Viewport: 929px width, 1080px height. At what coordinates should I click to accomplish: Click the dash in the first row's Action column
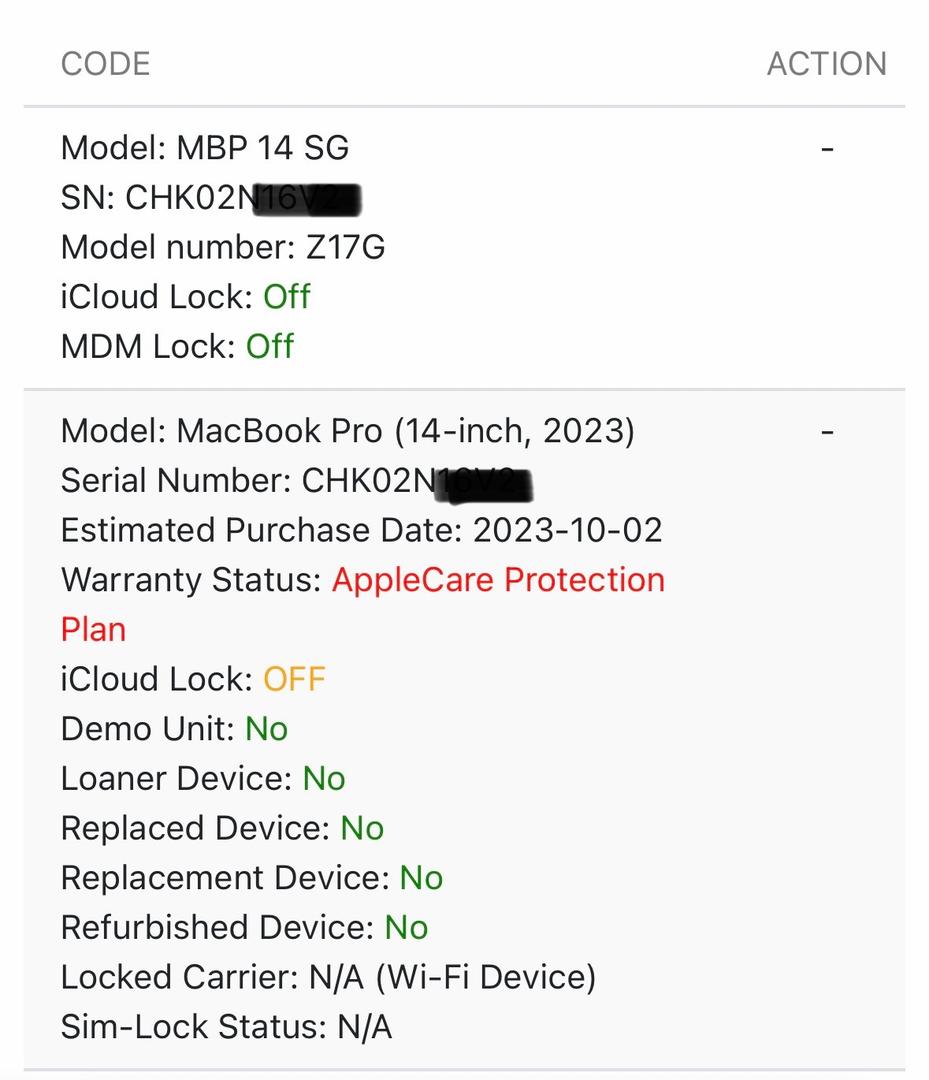pyautogui.click(x=827, y=149)
